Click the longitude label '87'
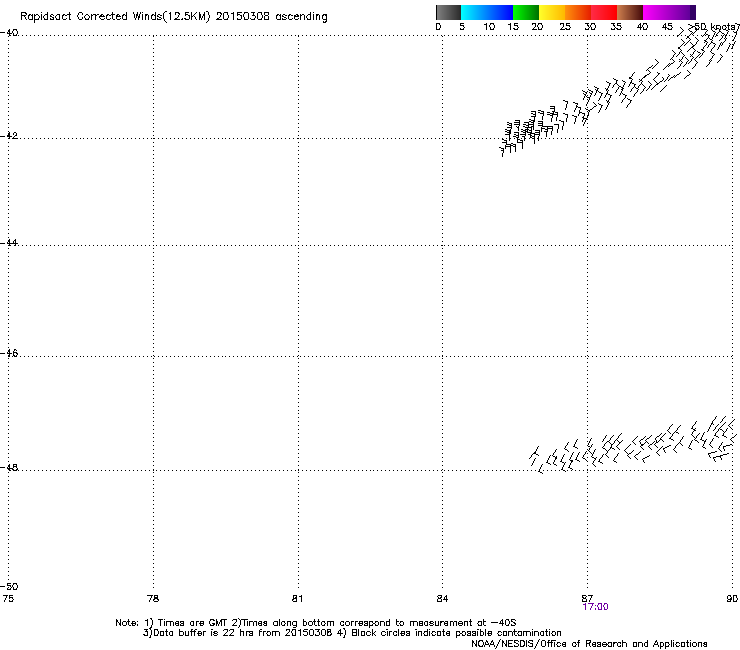Screen dimensions: 740x650 click(587, 599)
